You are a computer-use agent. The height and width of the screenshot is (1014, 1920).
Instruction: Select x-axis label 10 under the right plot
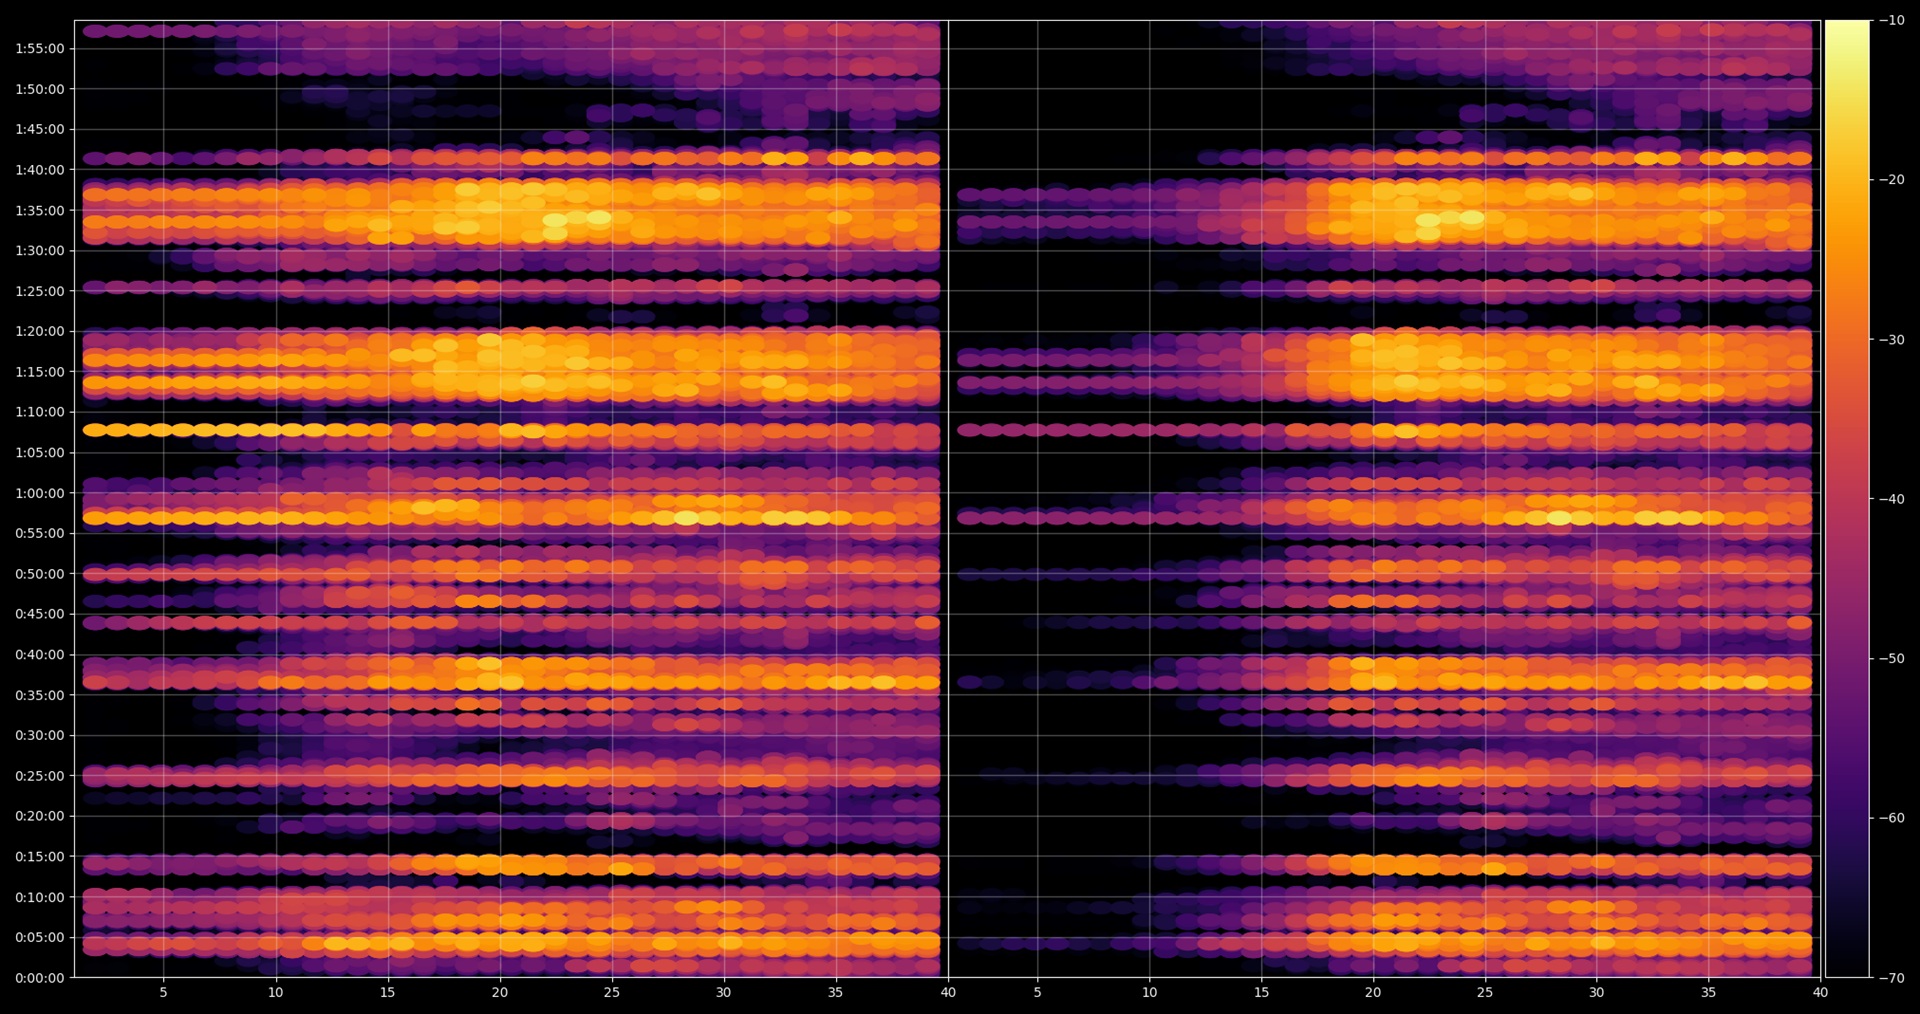pos(1150,992)
